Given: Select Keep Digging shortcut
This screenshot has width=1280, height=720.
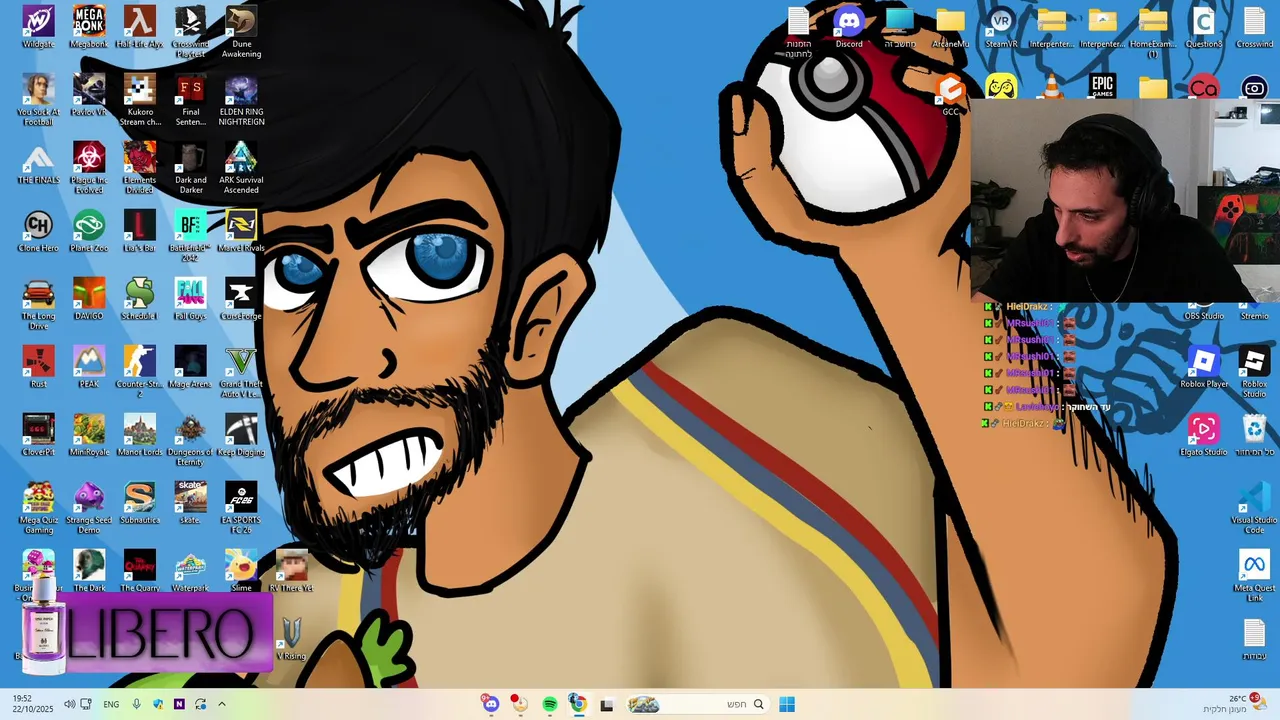Looking at the screenshot, I should tap(241, 435).
